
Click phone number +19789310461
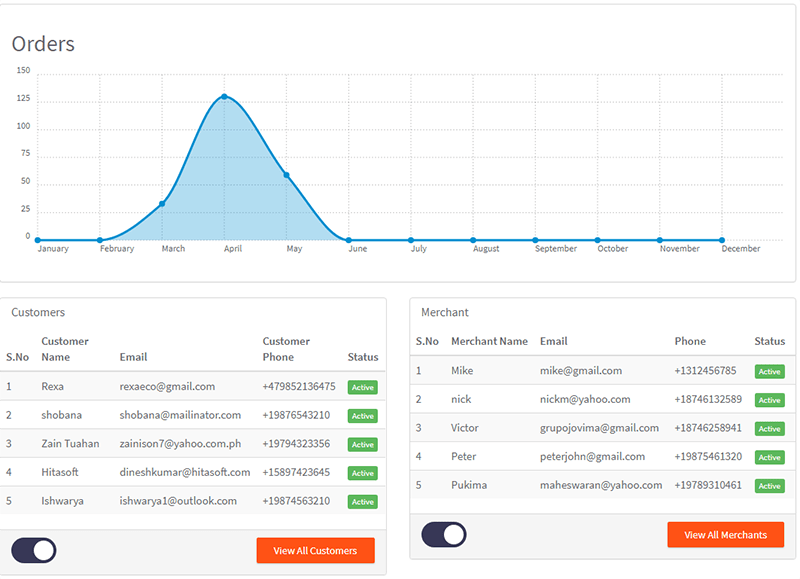click(x=708, y=485)
